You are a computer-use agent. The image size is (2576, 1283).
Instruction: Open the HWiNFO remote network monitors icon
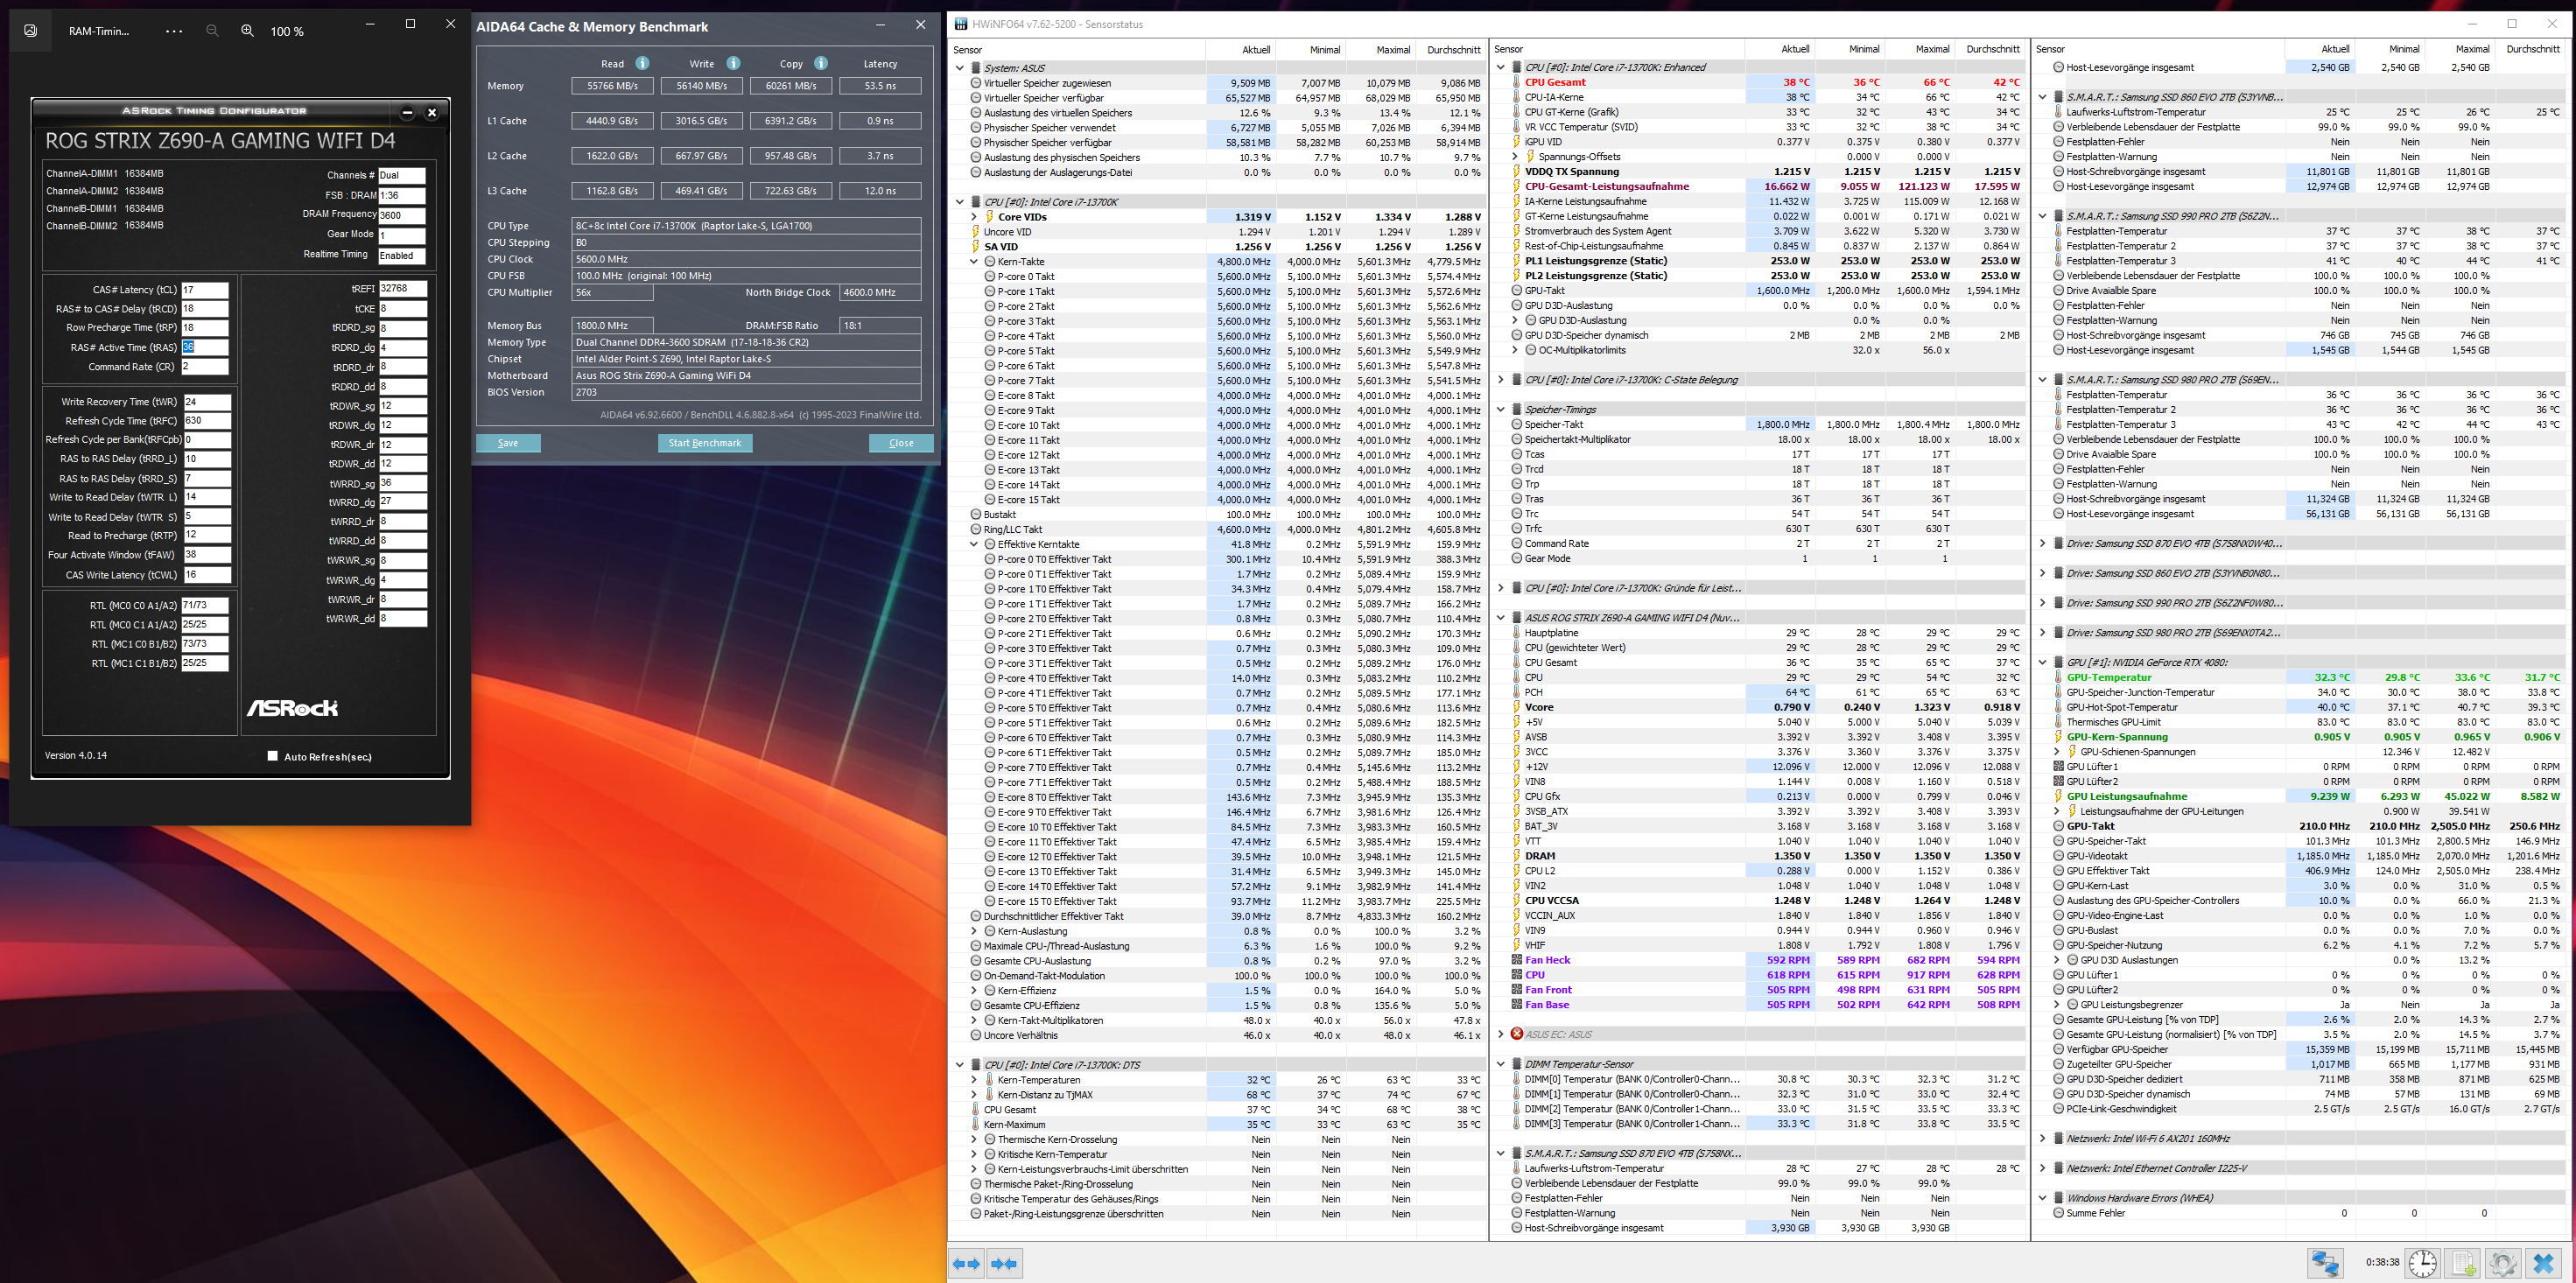click(x=2325, y=1263)
